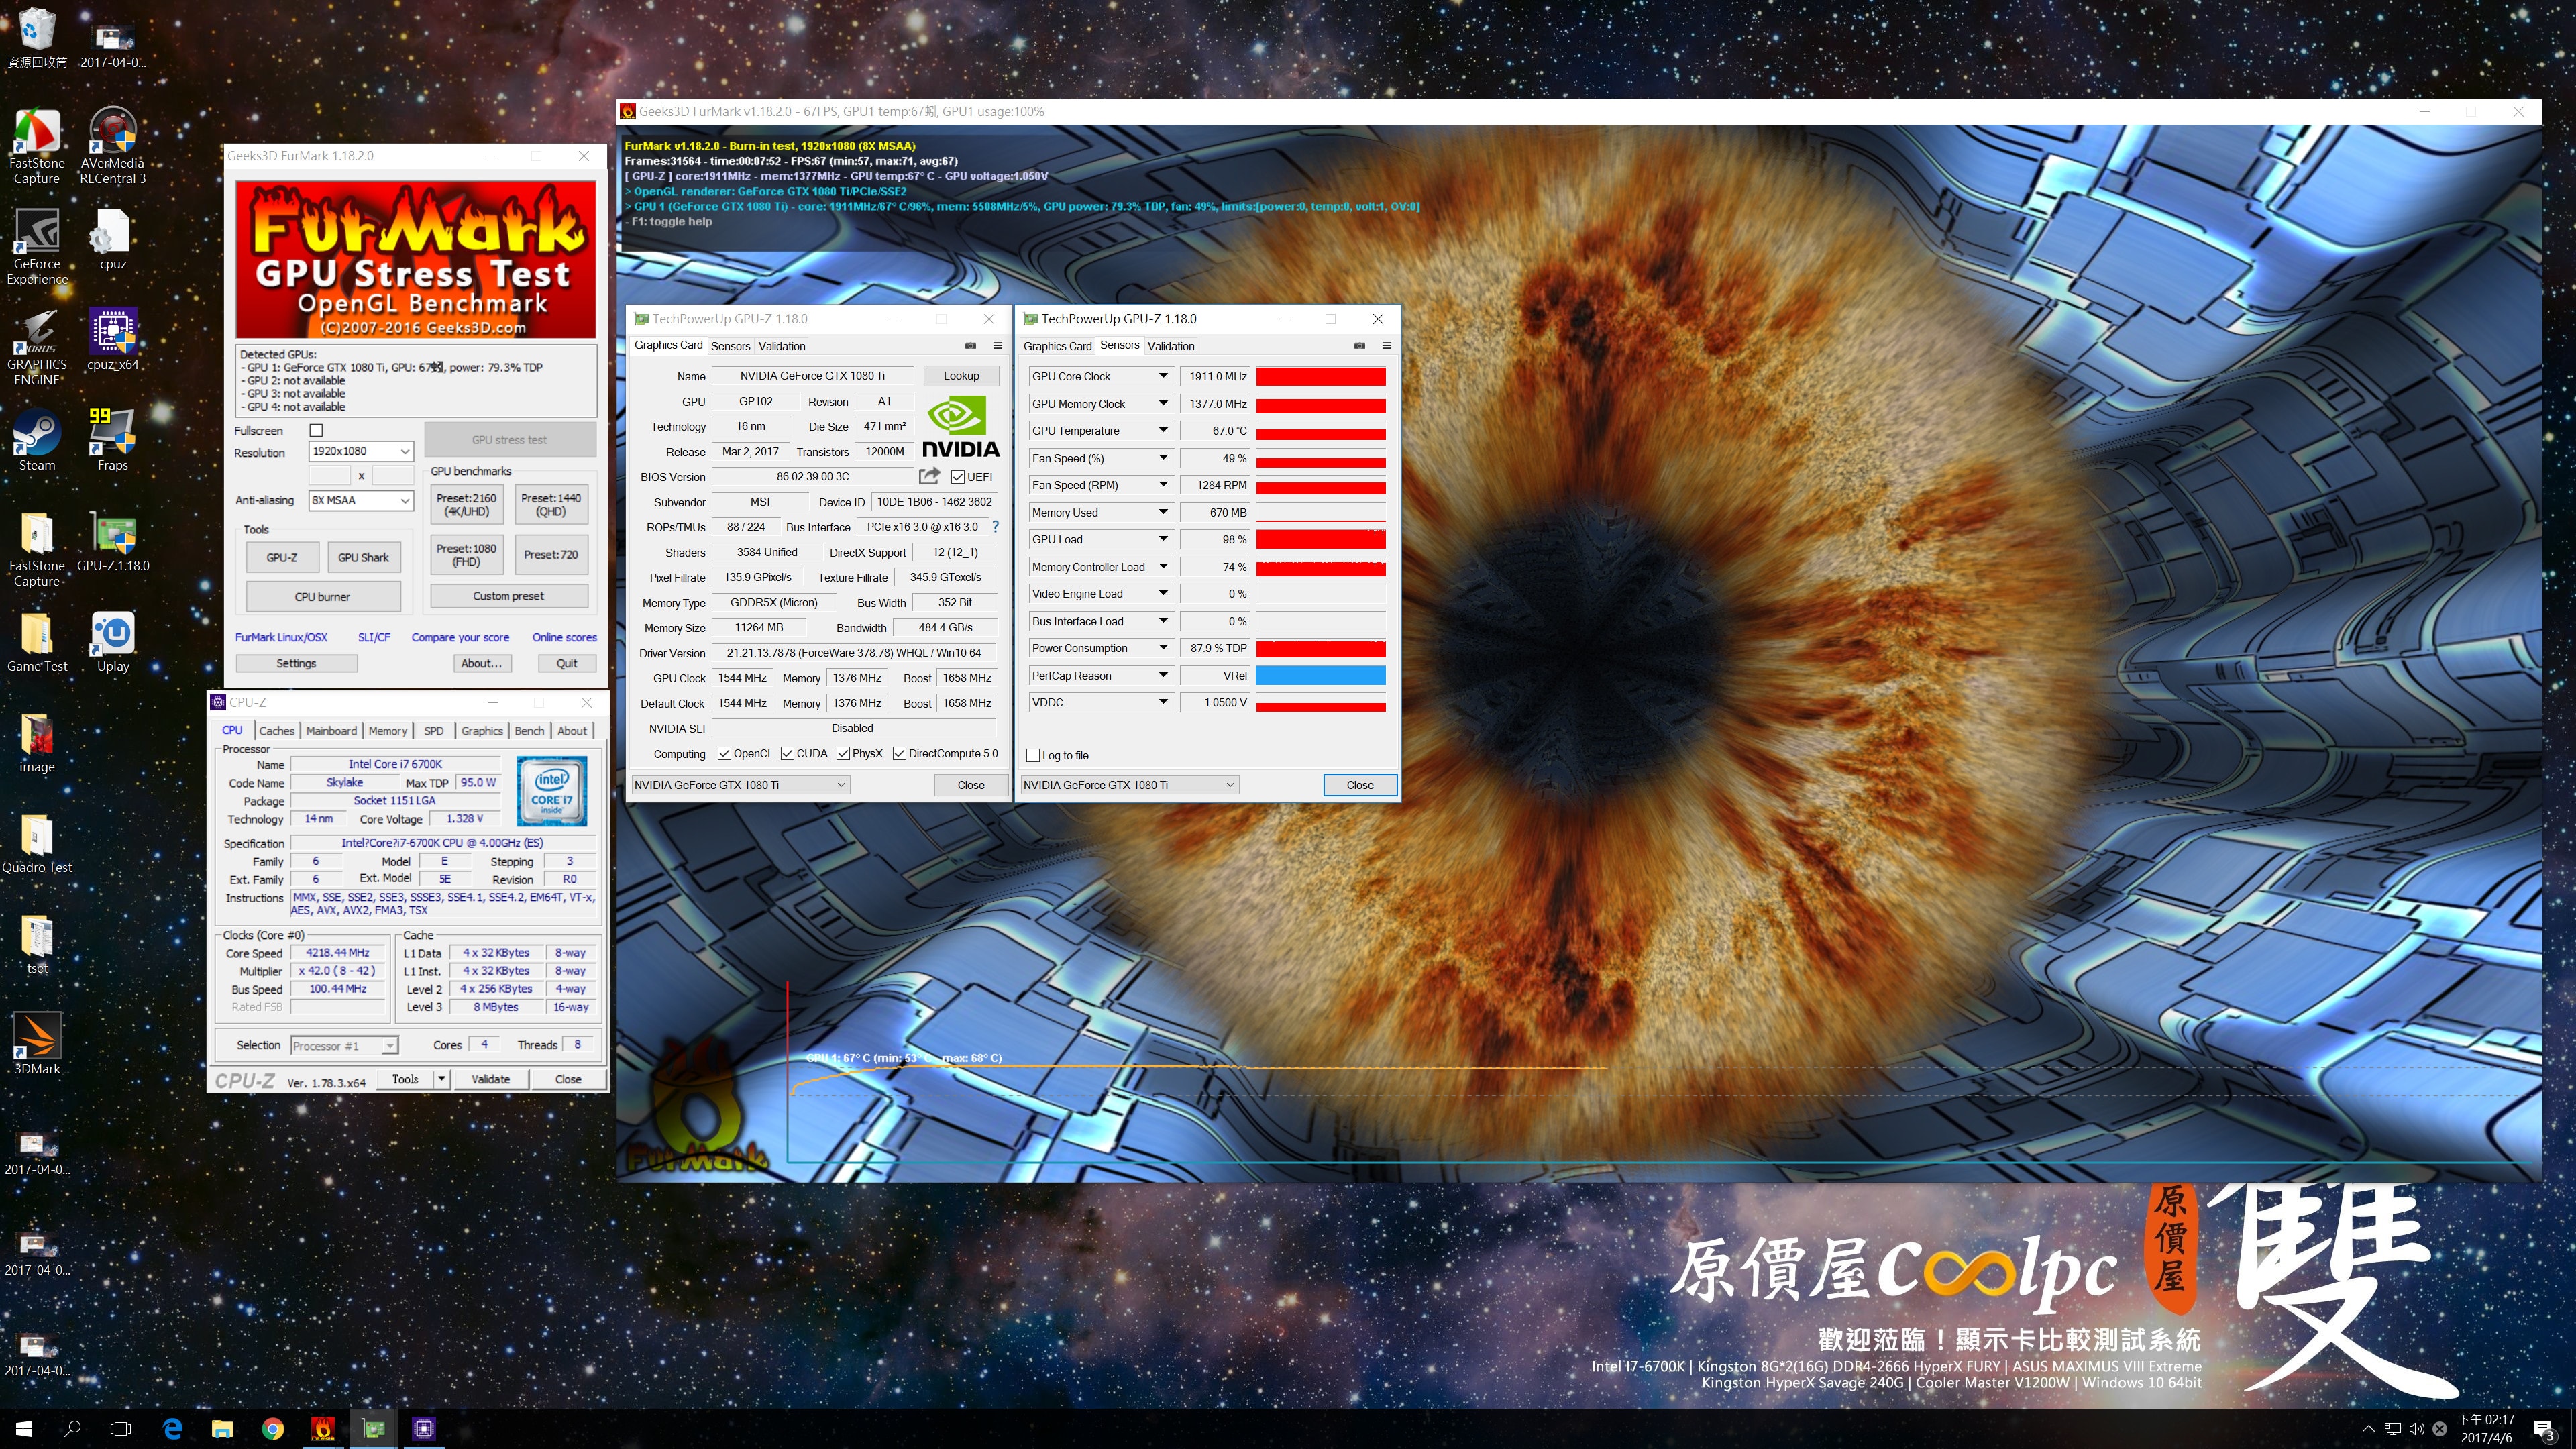The height and width of the screenshot is (1449, 2576).
Task: Open the Recycle Bin desktop icon
Action: (37, 38)
